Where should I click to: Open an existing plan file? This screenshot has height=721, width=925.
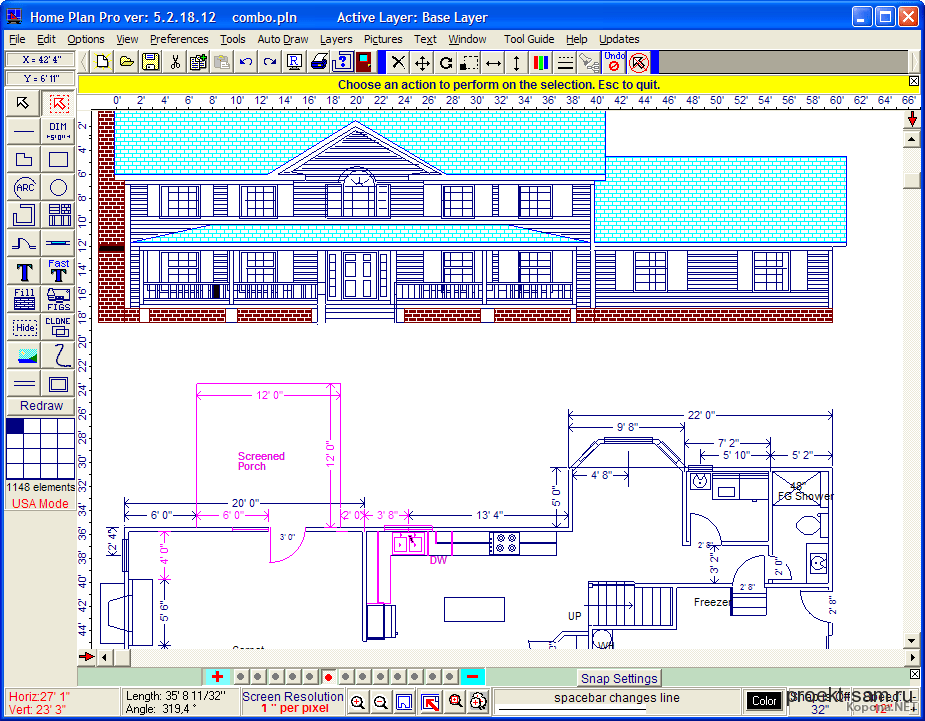pyautogui.click(x=127, y=62)
